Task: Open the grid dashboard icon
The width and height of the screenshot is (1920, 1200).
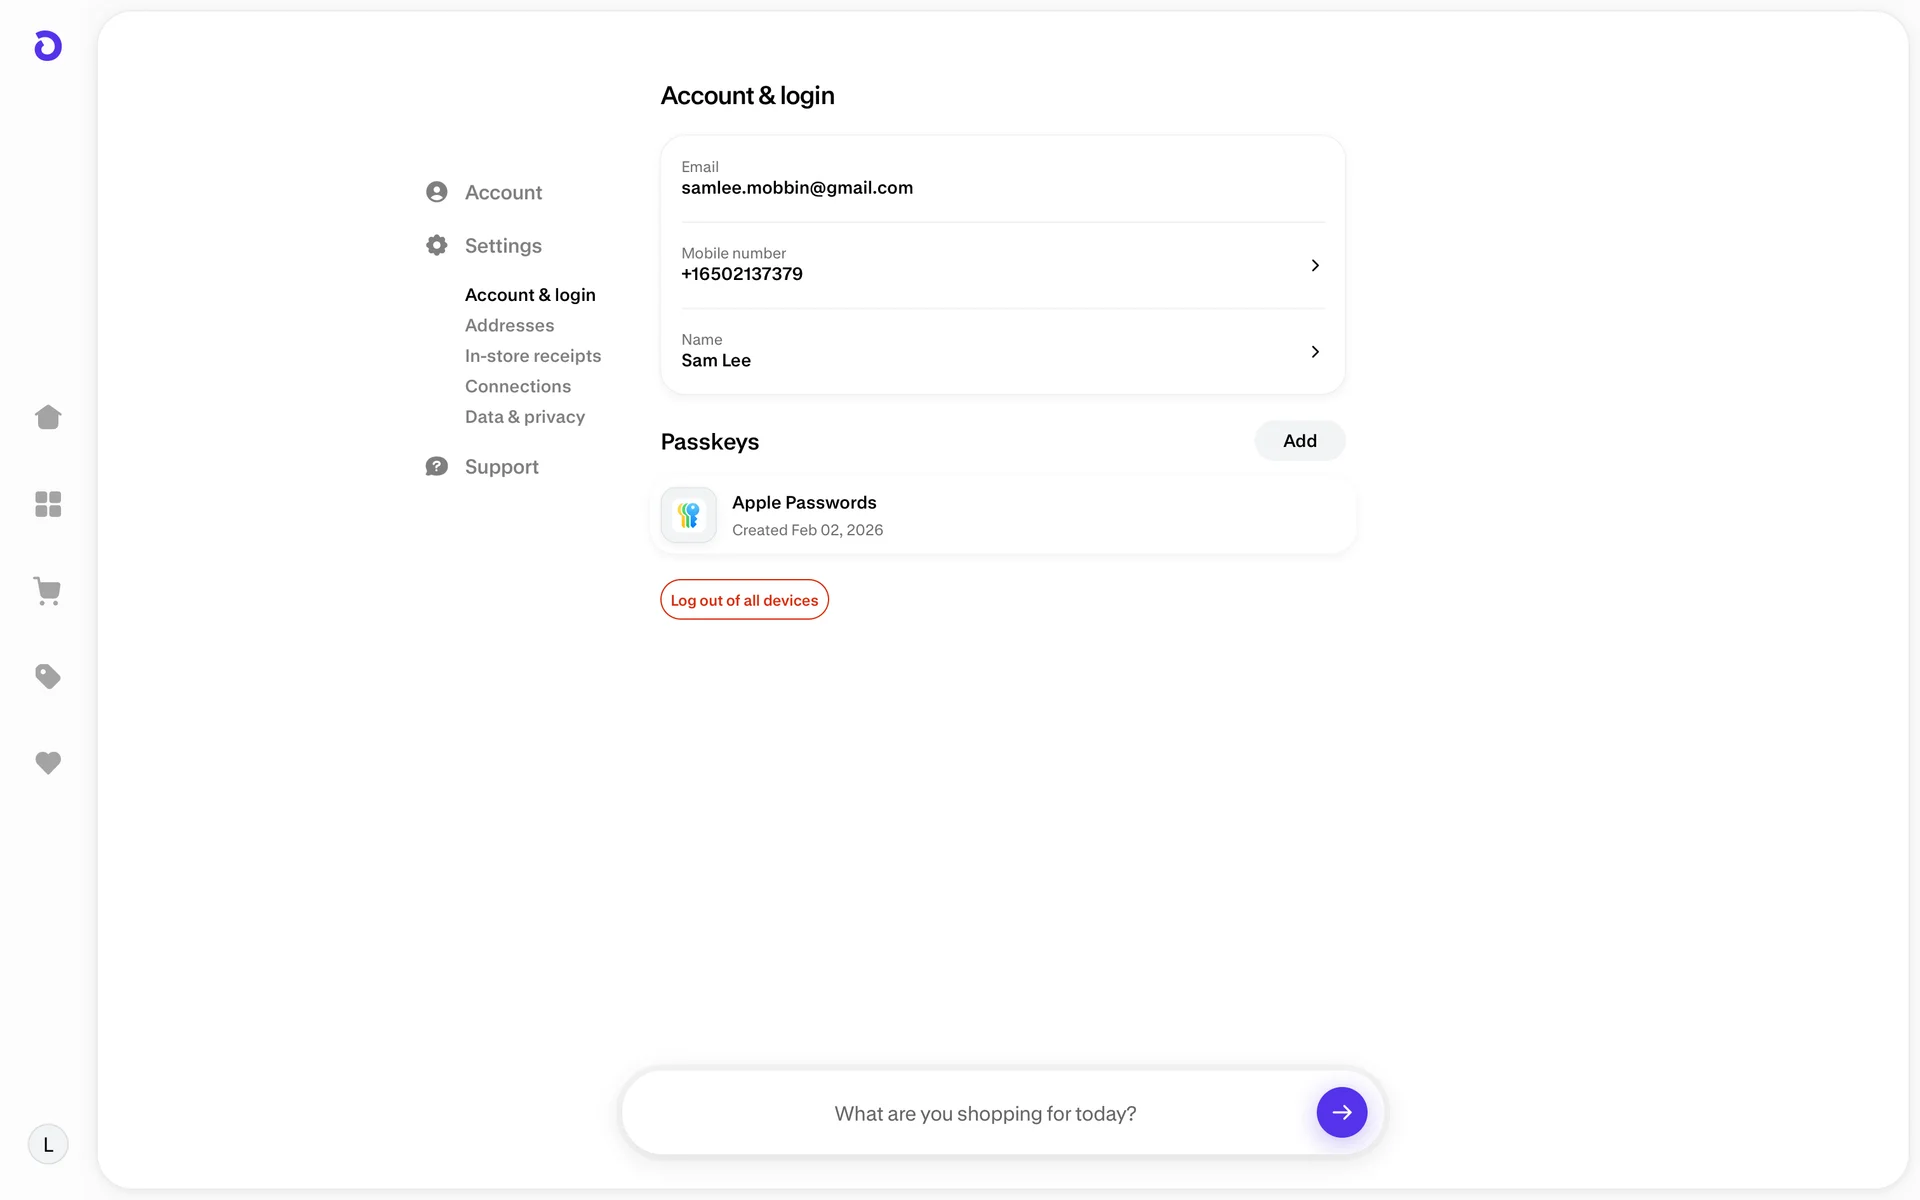Action: tap(48, 504)
